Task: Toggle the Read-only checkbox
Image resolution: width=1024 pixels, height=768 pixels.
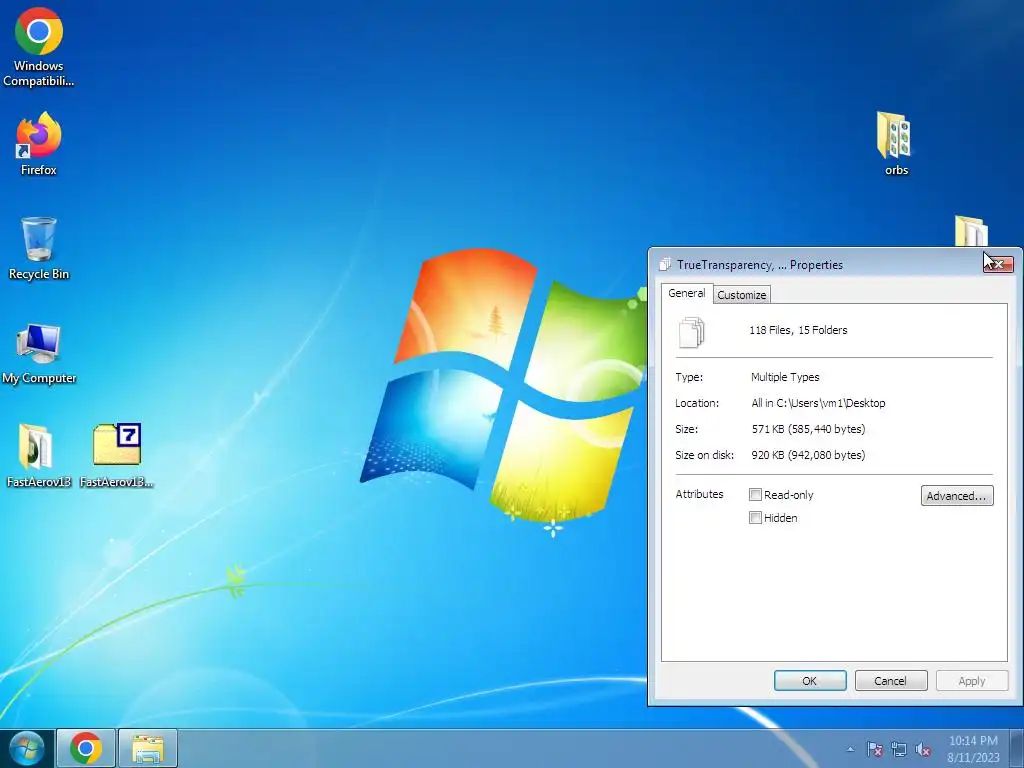Action: [x=756, y=495]
